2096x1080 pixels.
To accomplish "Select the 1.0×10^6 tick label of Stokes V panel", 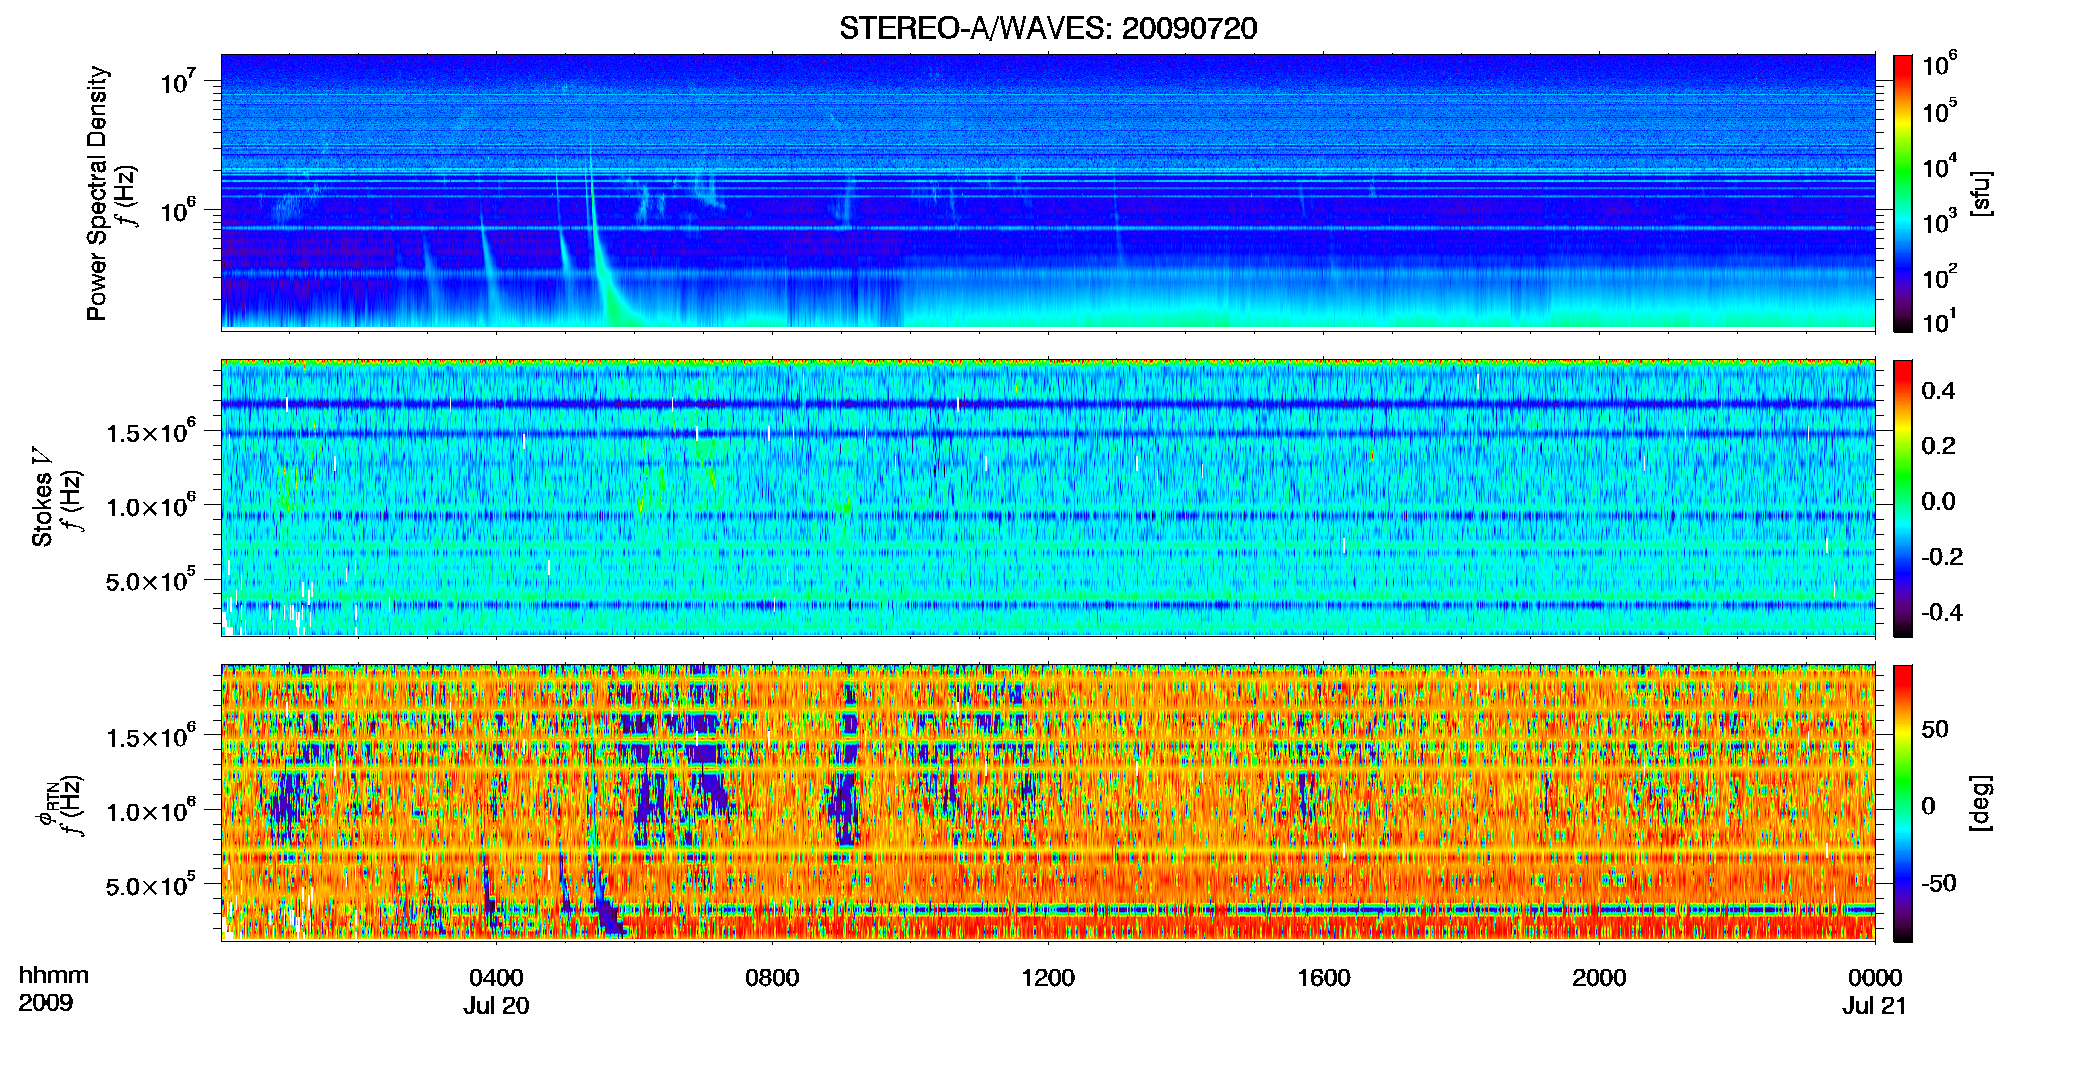I will click(151, 505).
